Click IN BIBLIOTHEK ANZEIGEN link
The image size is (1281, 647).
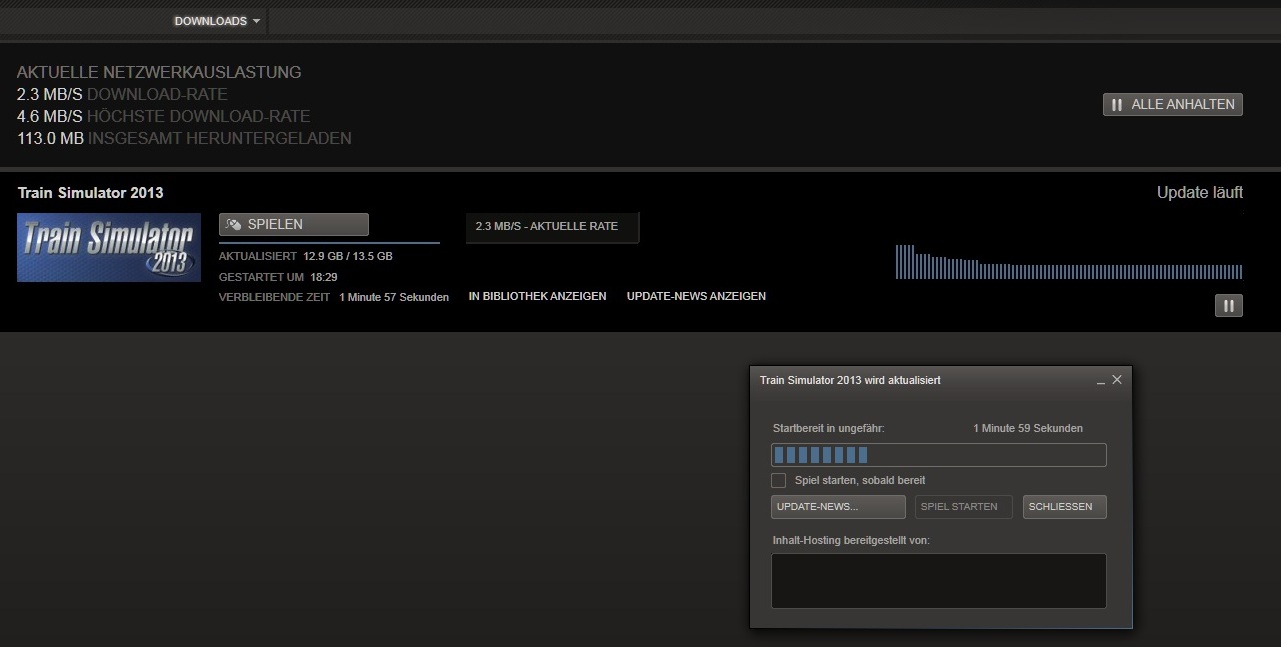coord(537,296)
